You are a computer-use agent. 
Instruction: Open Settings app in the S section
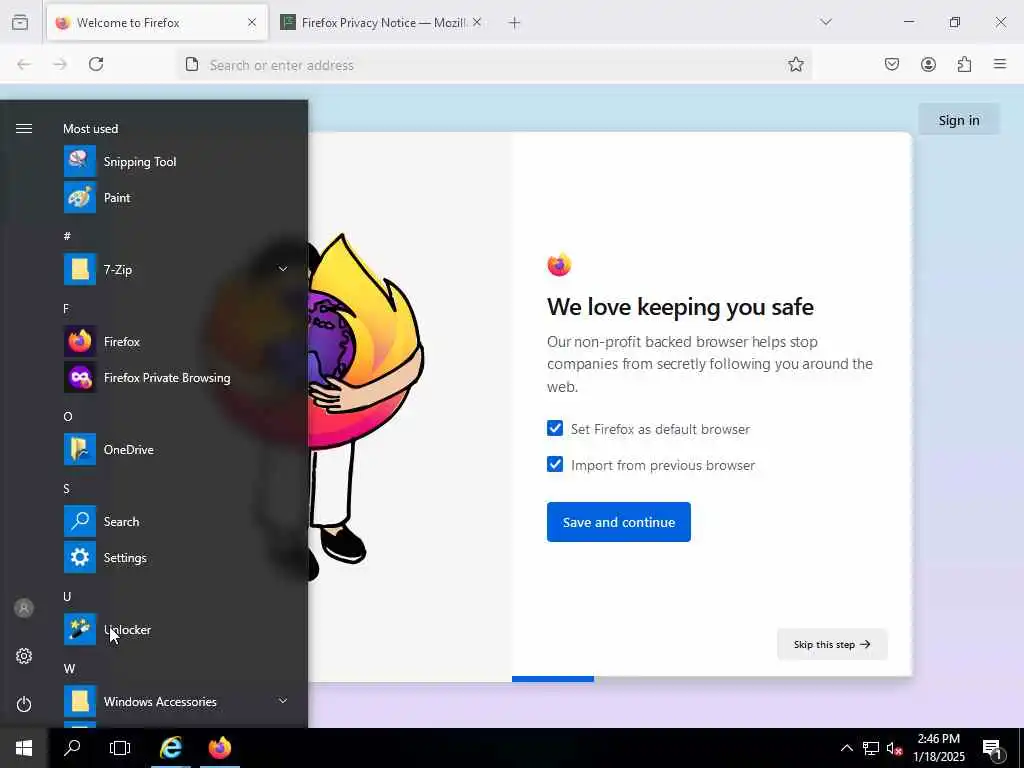pos(176,558)
